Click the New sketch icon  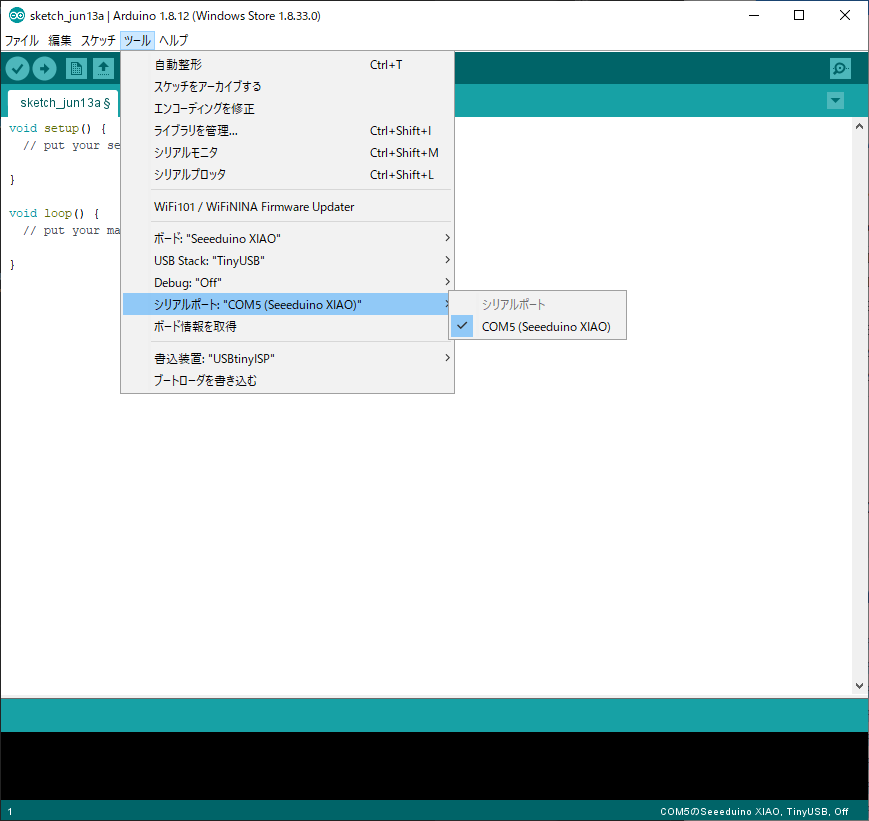point(76,68)
